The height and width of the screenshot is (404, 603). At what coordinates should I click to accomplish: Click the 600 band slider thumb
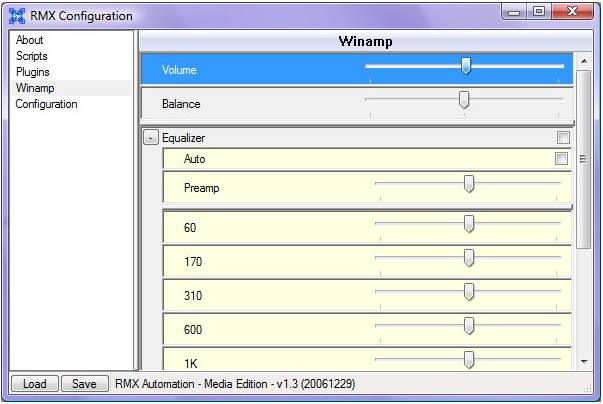click(x=469, y=326)
